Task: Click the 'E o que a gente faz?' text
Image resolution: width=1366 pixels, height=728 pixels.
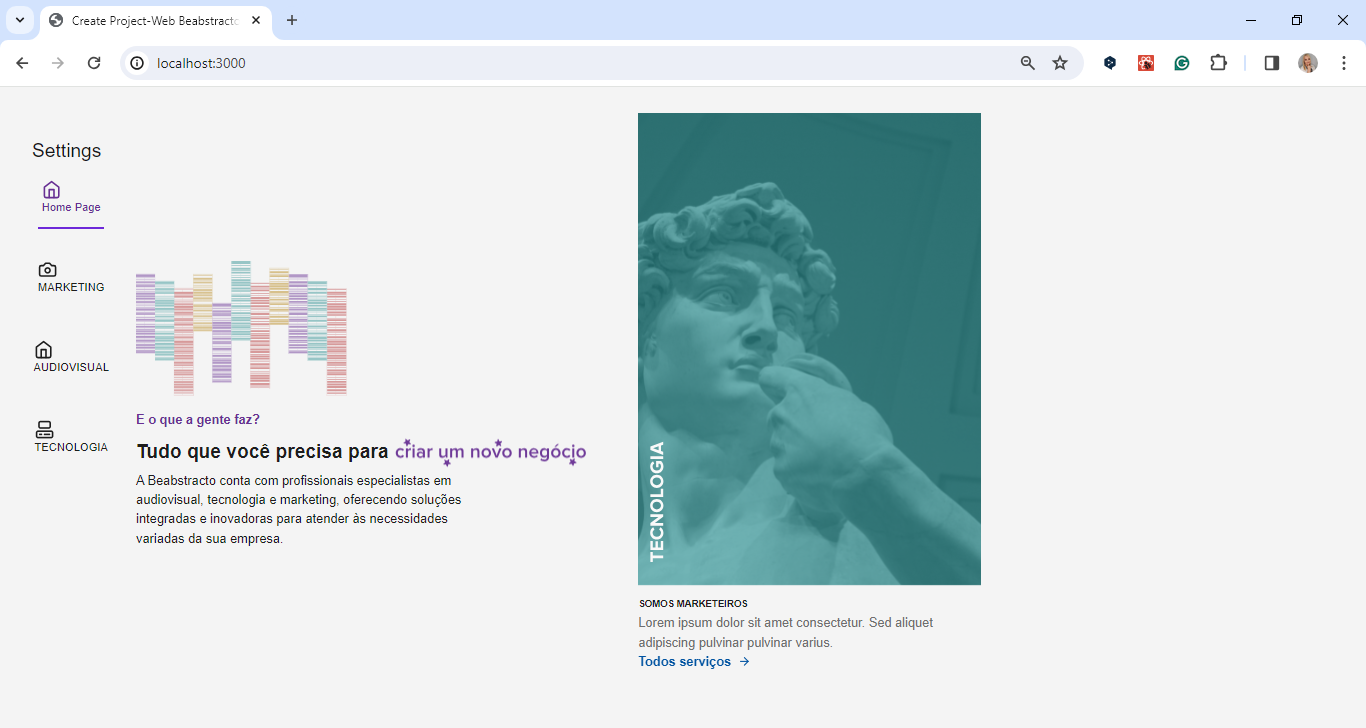Action: (x=198, y=420)
